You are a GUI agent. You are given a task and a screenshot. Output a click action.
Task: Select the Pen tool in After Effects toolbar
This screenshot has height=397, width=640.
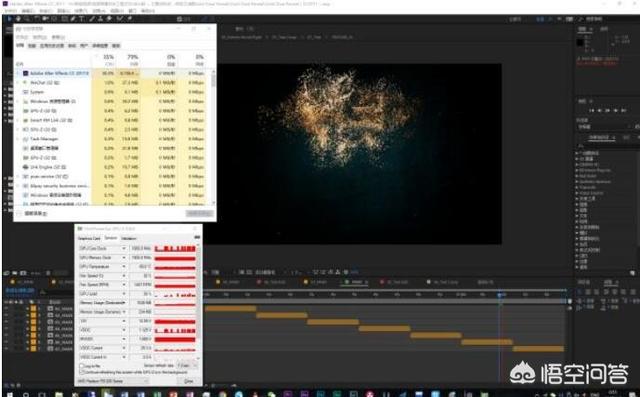coord(73,19)
